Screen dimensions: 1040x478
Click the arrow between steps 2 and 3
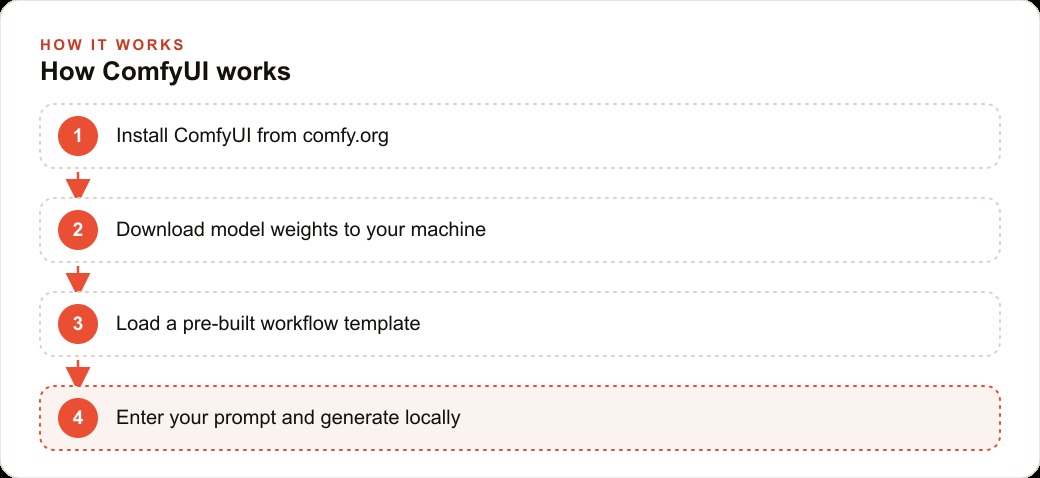78,279
